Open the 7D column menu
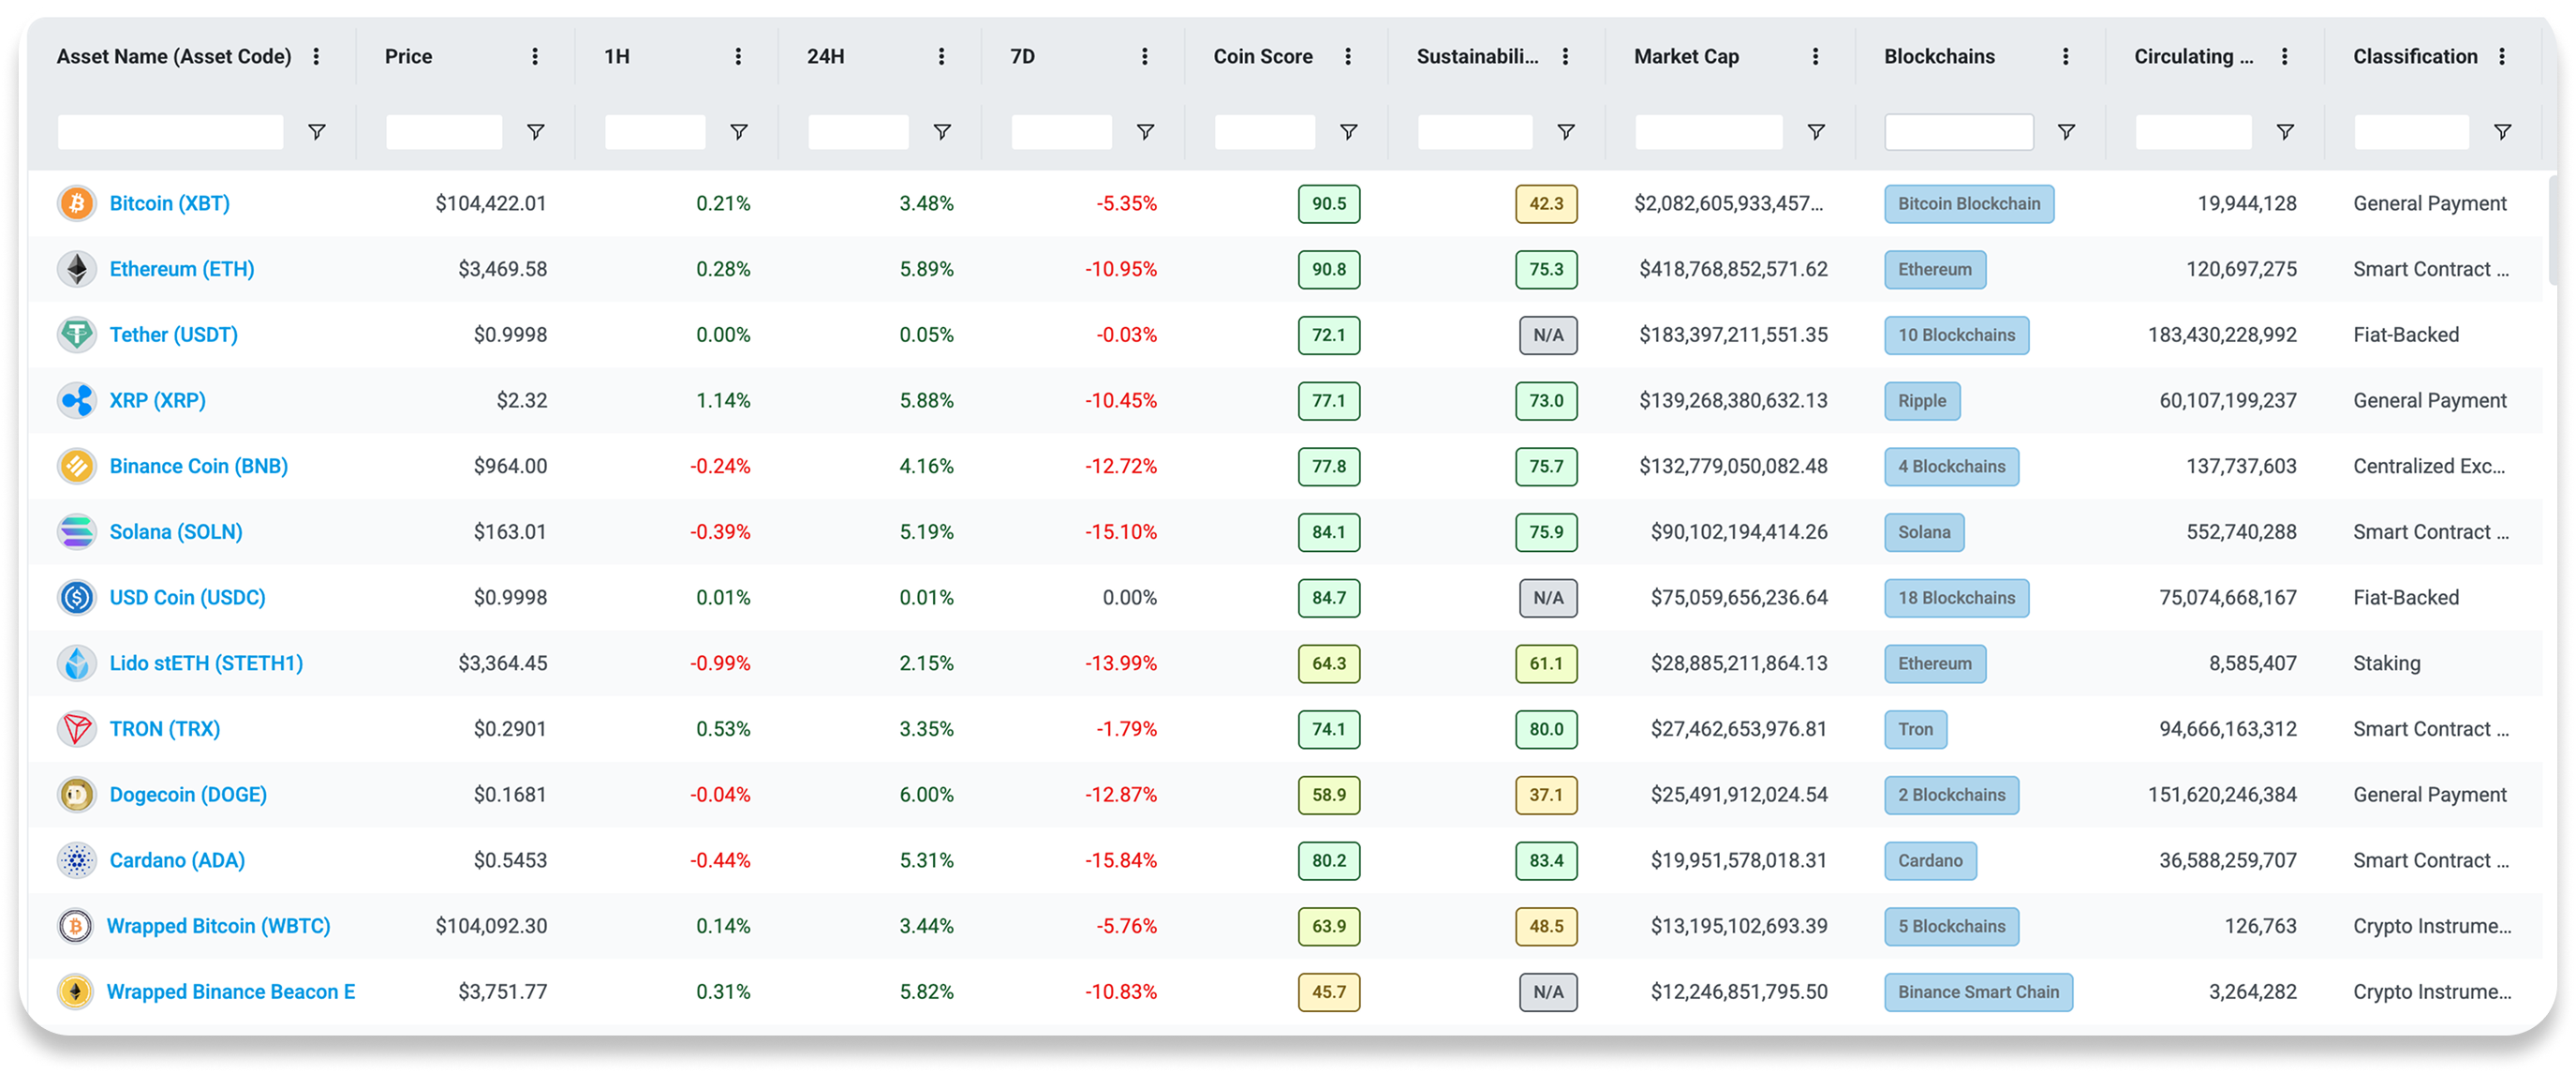 coord(1145,57)
